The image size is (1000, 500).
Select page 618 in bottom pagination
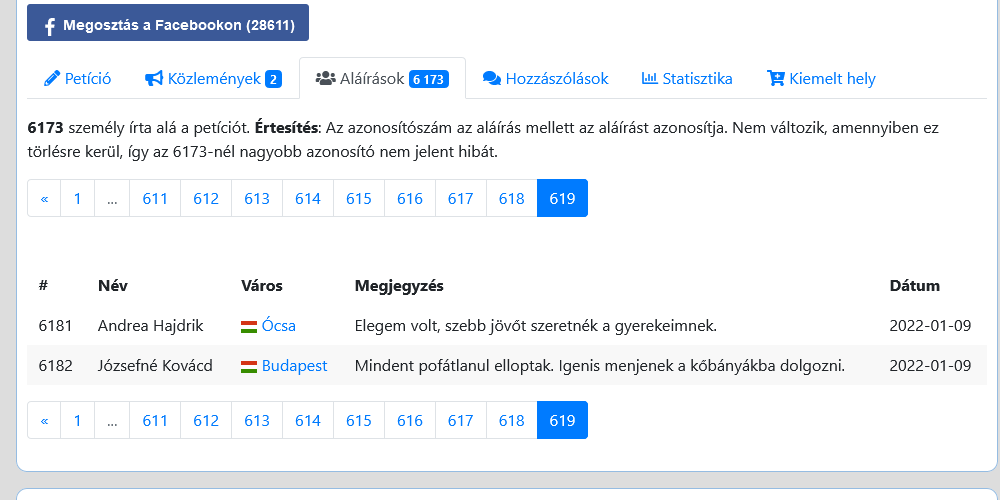coord(511,420)
